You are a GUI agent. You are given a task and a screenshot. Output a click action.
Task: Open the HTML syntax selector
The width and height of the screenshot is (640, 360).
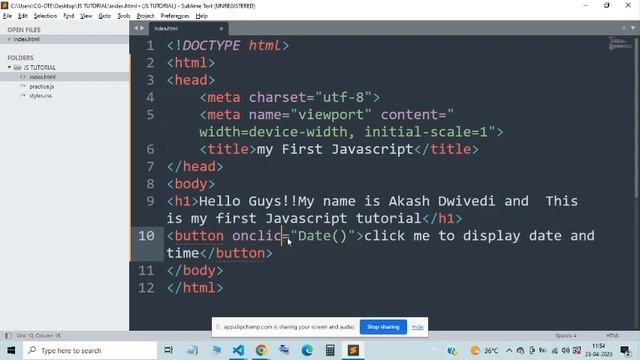tap(613, 336)
